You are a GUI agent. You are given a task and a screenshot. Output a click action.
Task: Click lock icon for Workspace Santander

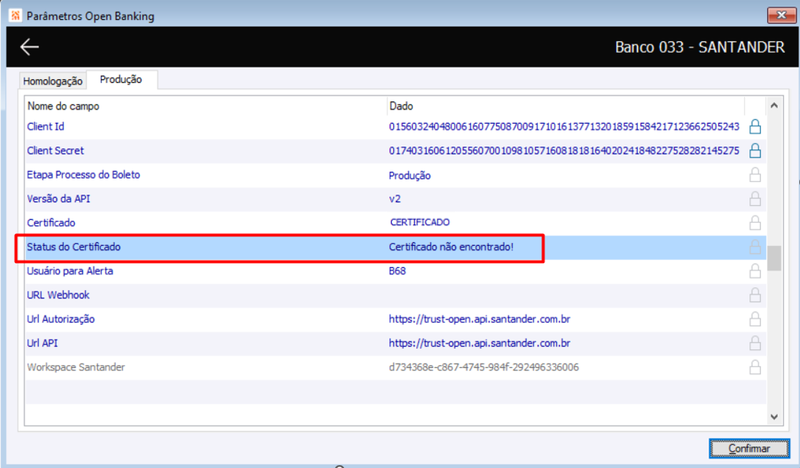click(755, 367)
